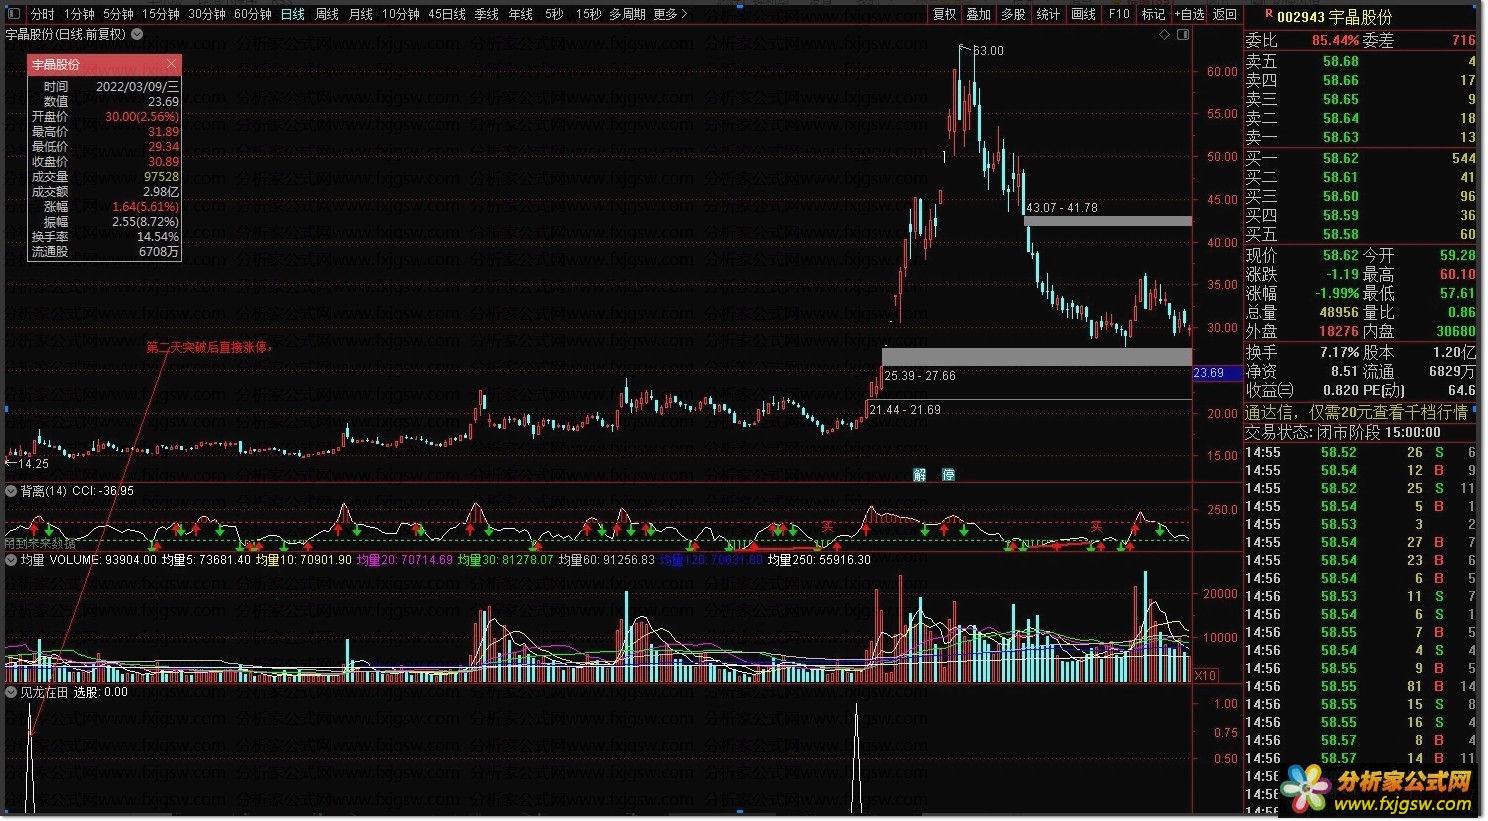Toggle side panel icon atop chart

click(x=1183, y=34)
